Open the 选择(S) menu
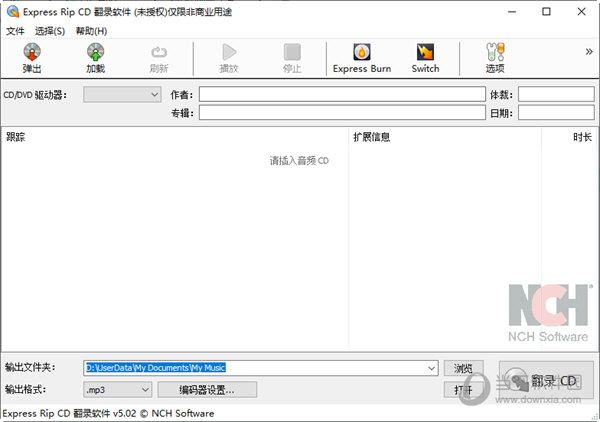 50,31
